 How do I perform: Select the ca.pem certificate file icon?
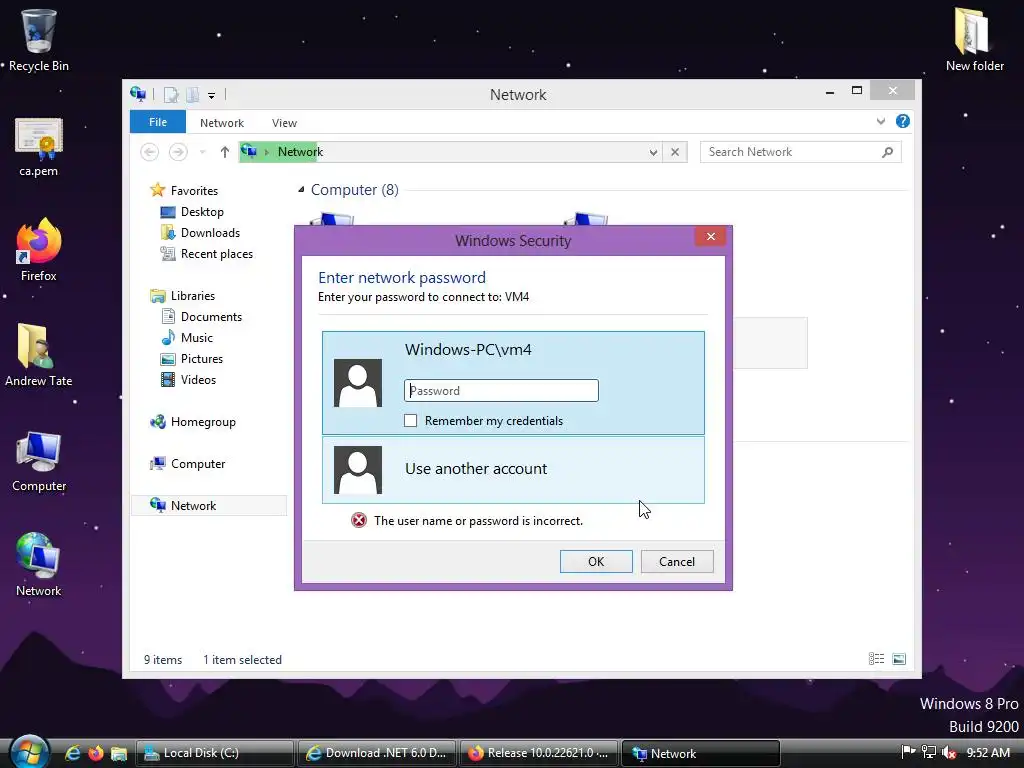pos(39,148)
